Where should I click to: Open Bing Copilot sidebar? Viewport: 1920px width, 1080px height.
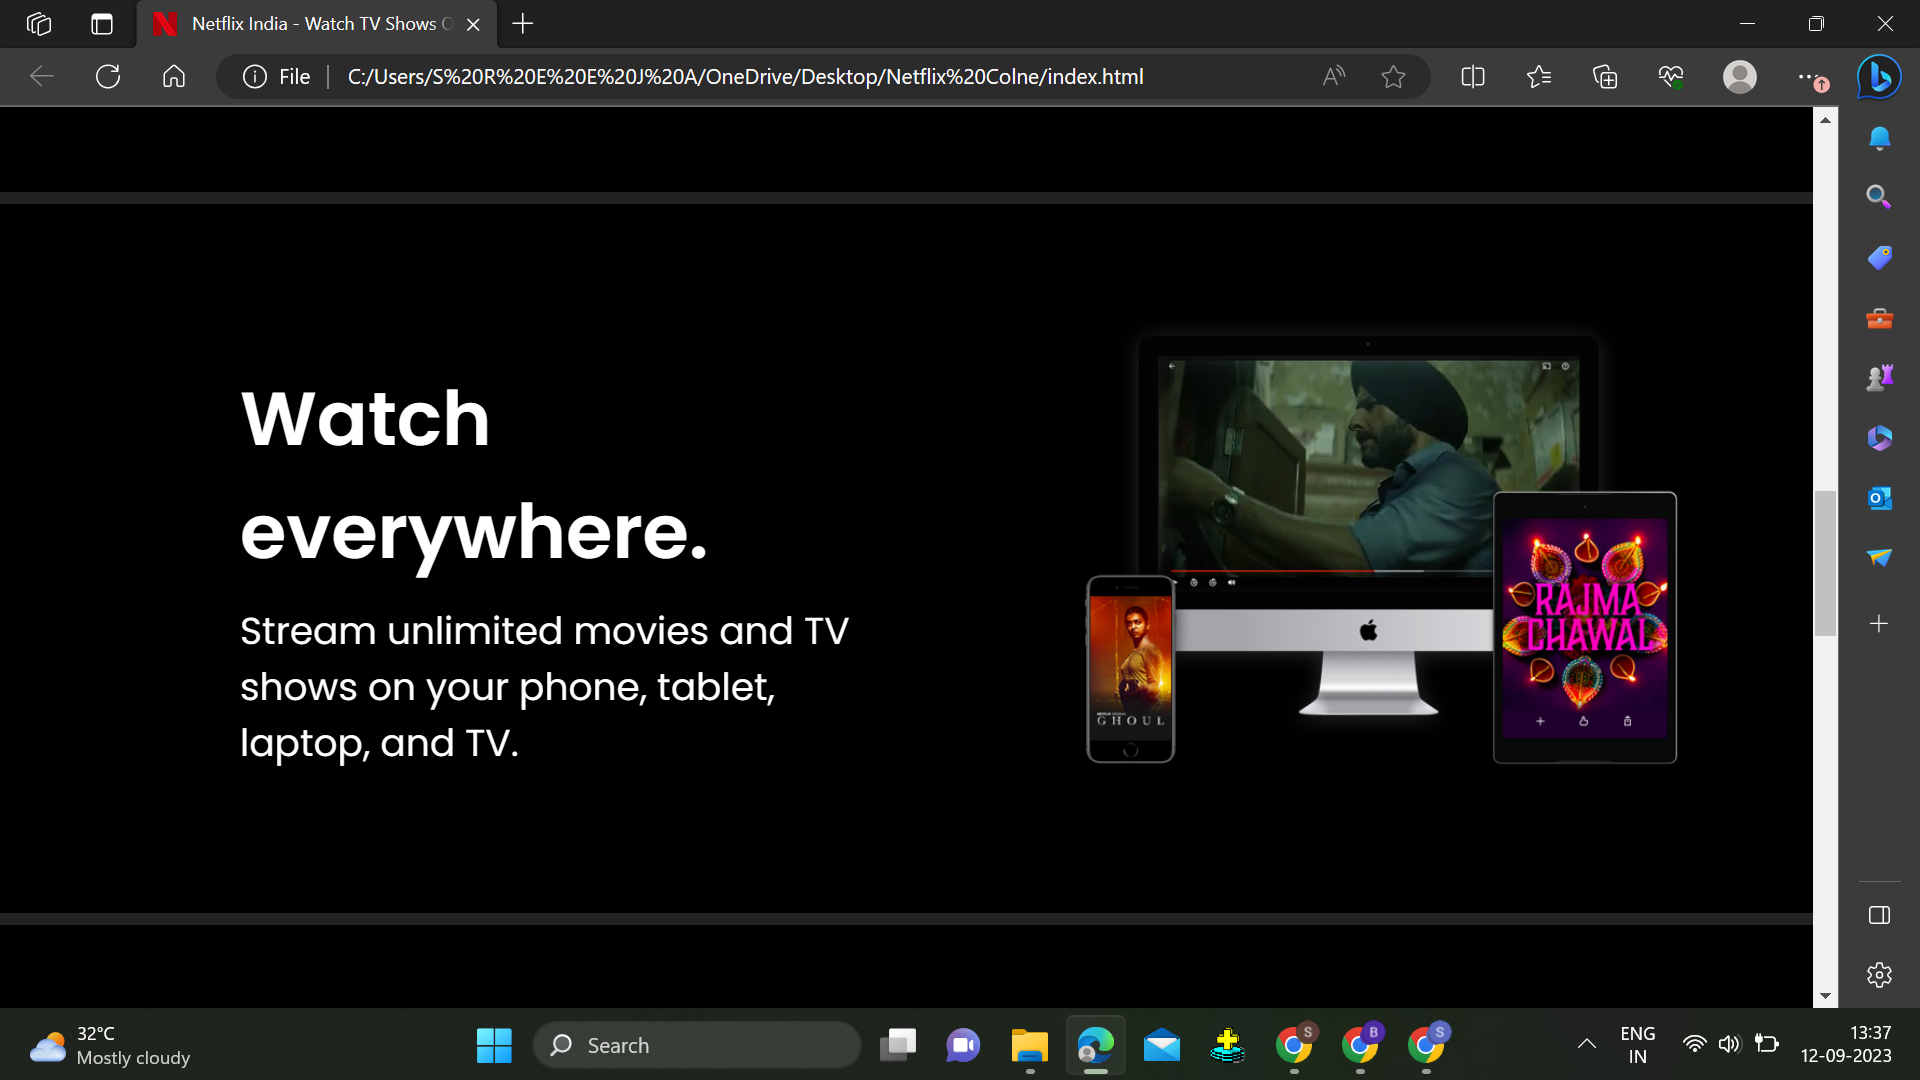click(x=1878, y=77)
